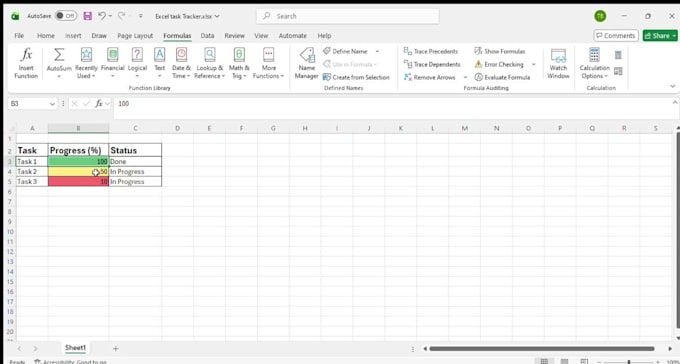The width and height of the screenshot is (680, 364).
Task: Switch to the Insert tab
Action: point(73,36)
